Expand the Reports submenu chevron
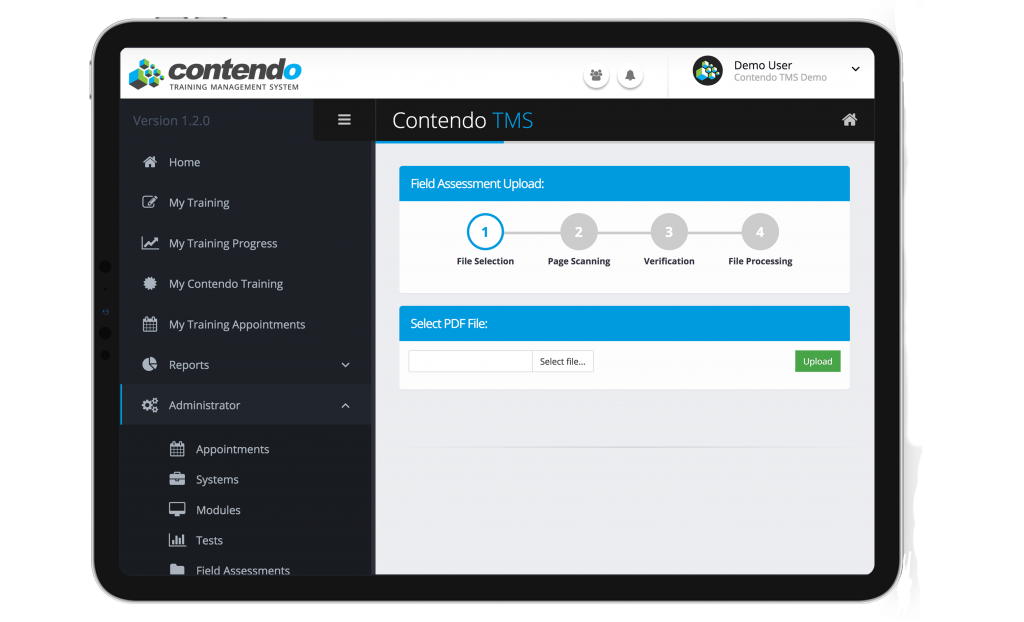 (345, 365)
